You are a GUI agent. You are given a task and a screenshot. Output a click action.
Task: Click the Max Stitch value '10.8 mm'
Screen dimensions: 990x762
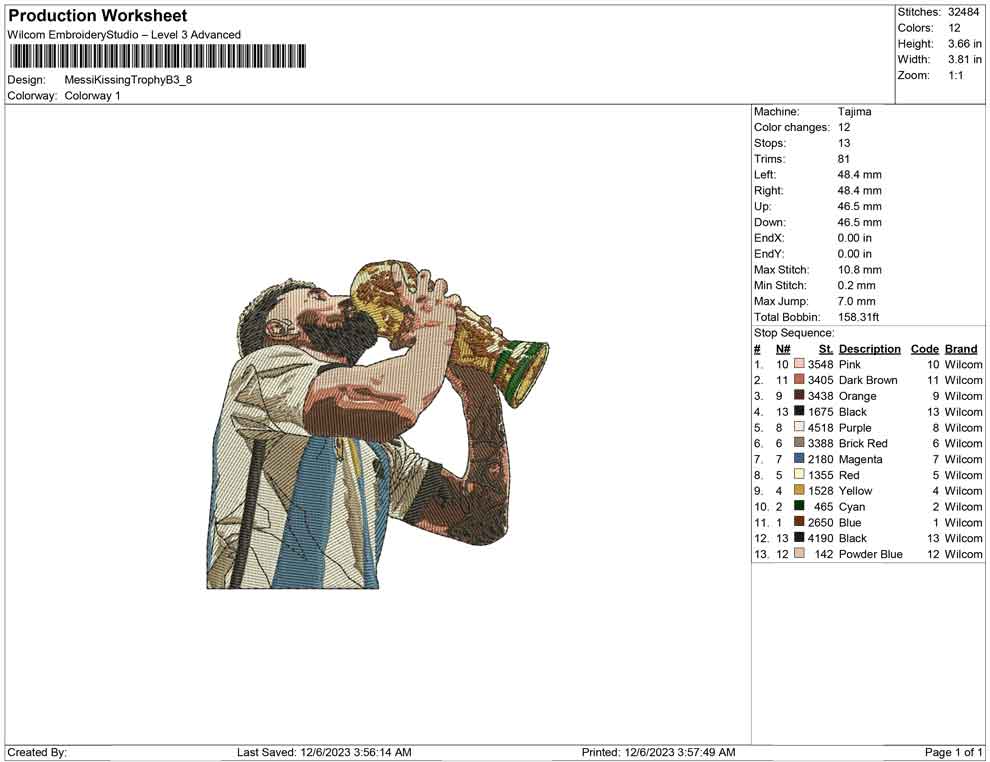coord(860,270)
